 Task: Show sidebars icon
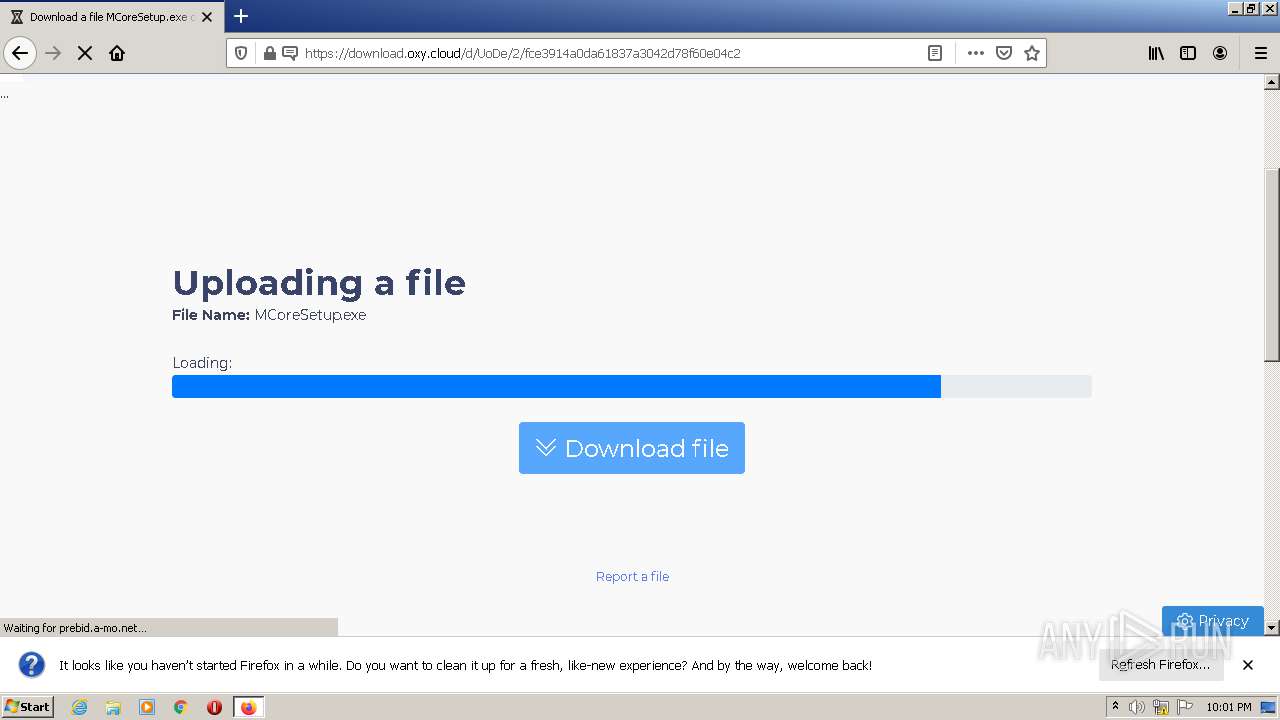pyautogui.click(x=1188, y=53)
